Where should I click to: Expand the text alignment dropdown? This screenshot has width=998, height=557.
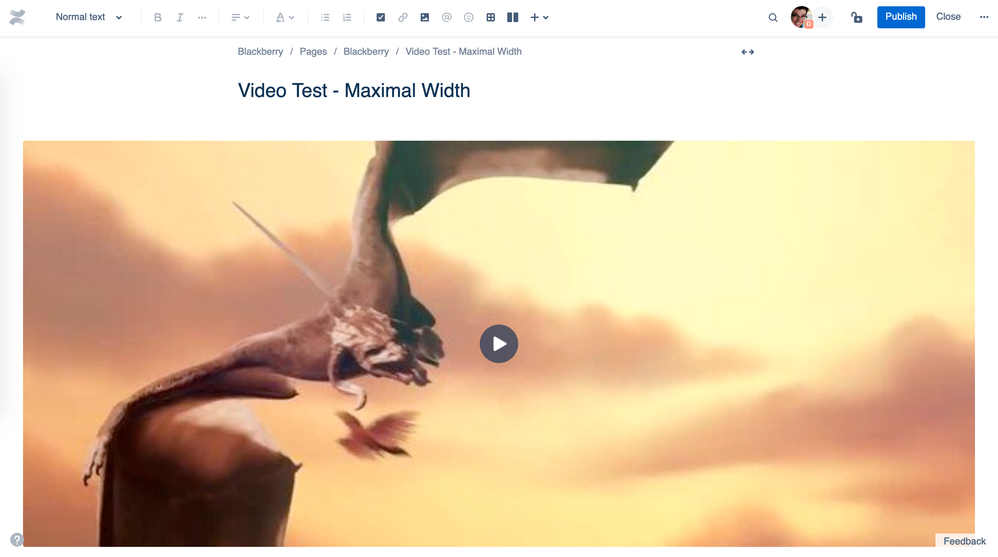tap(240, 17)
